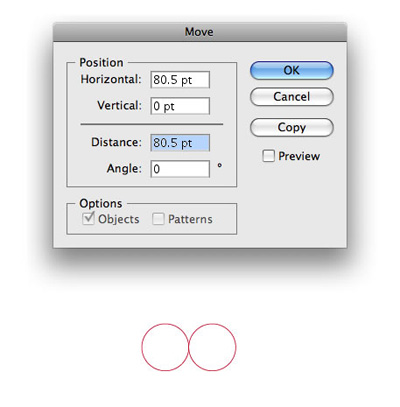Screen dimensions: 400x407
Task: Click the Copy button
Action: click(x=291, y=127)
